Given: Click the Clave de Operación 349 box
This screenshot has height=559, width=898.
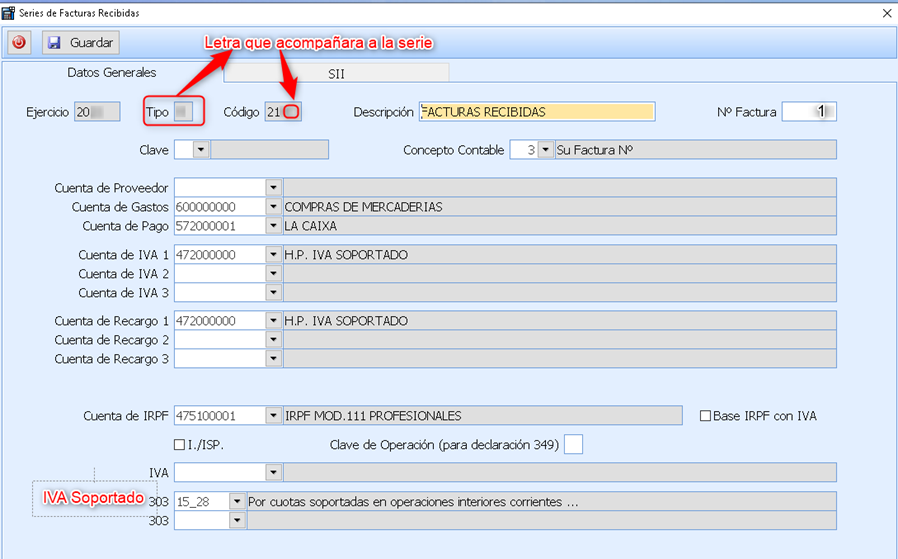Looking at the screenshot, I should (x=573, y=444).
